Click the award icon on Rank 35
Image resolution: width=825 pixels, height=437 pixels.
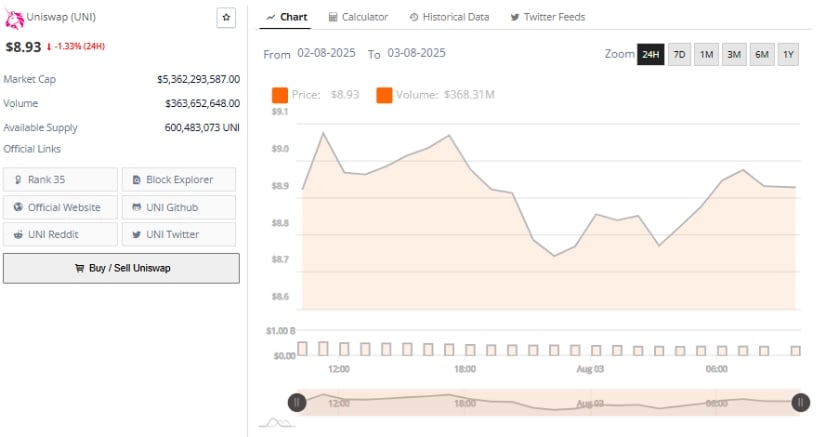point(18,180)
